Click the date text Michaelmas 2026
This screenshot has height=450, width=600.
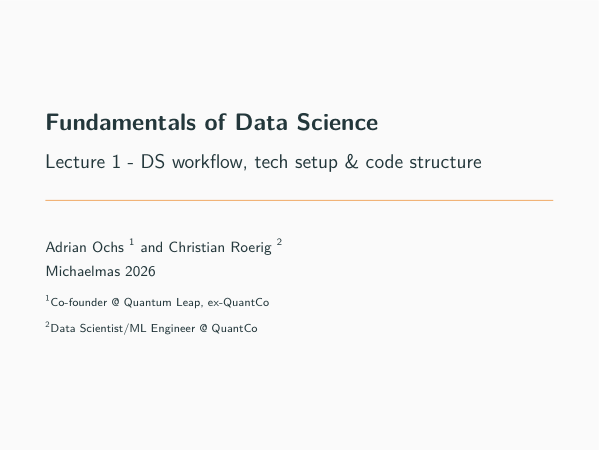click(101, 271)
